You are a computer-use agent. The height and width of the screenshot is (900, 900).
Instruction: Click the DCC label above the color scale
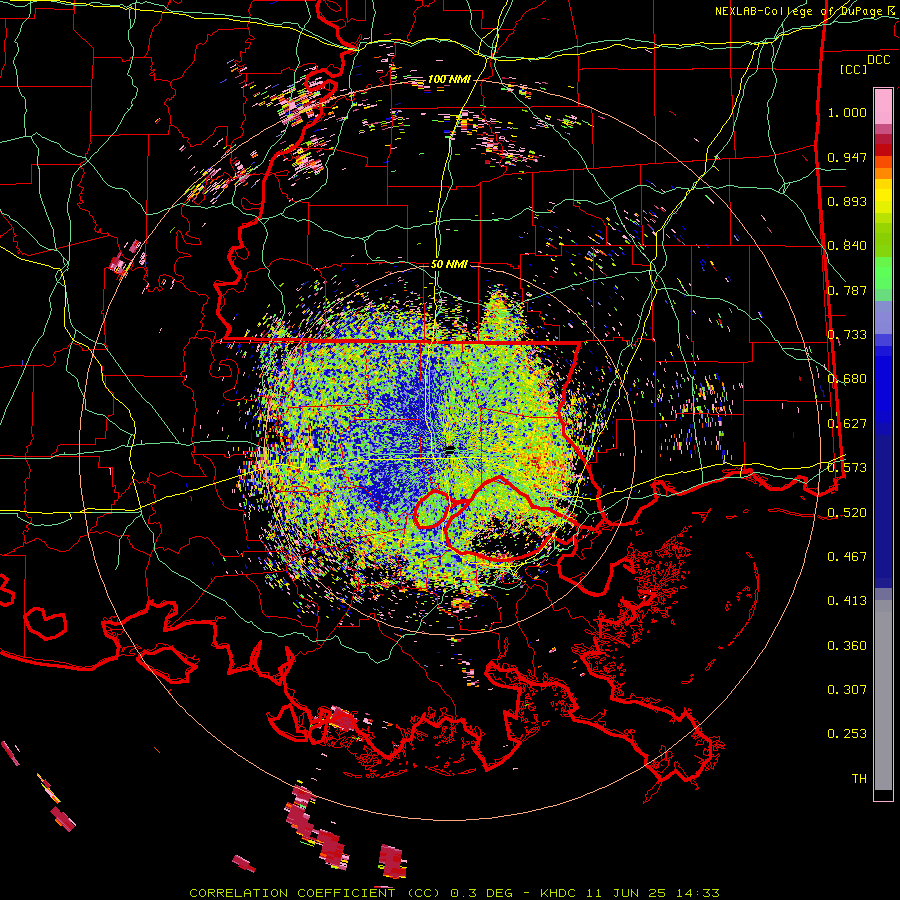[878, 60]
